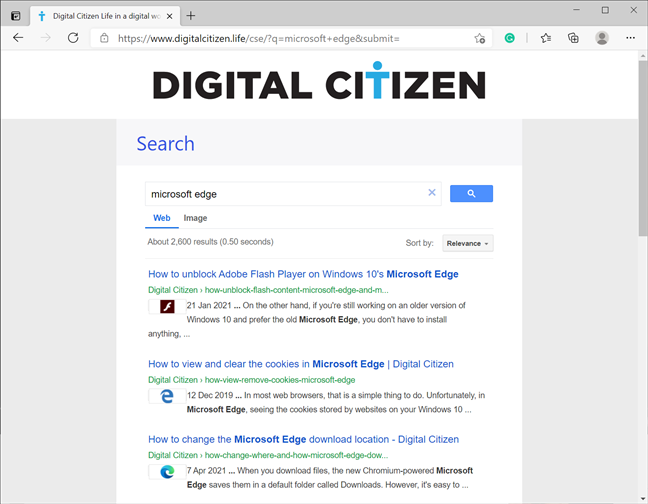Click the old Edge logo thumbnail
Image resolution: width=648 pixels, height=504 pixels.
coord(167,396)
